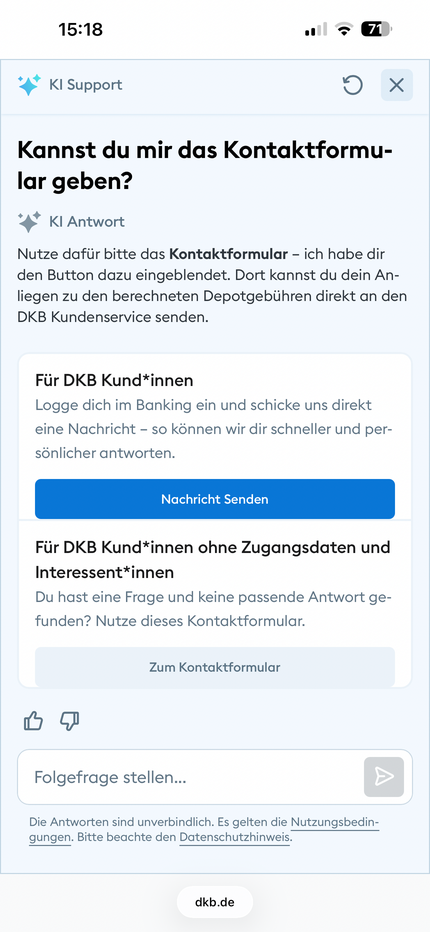This screenshot has height=932, width=430.
Task: Tap the battery indicator in status bar
Action: click(x=376, y=29)
